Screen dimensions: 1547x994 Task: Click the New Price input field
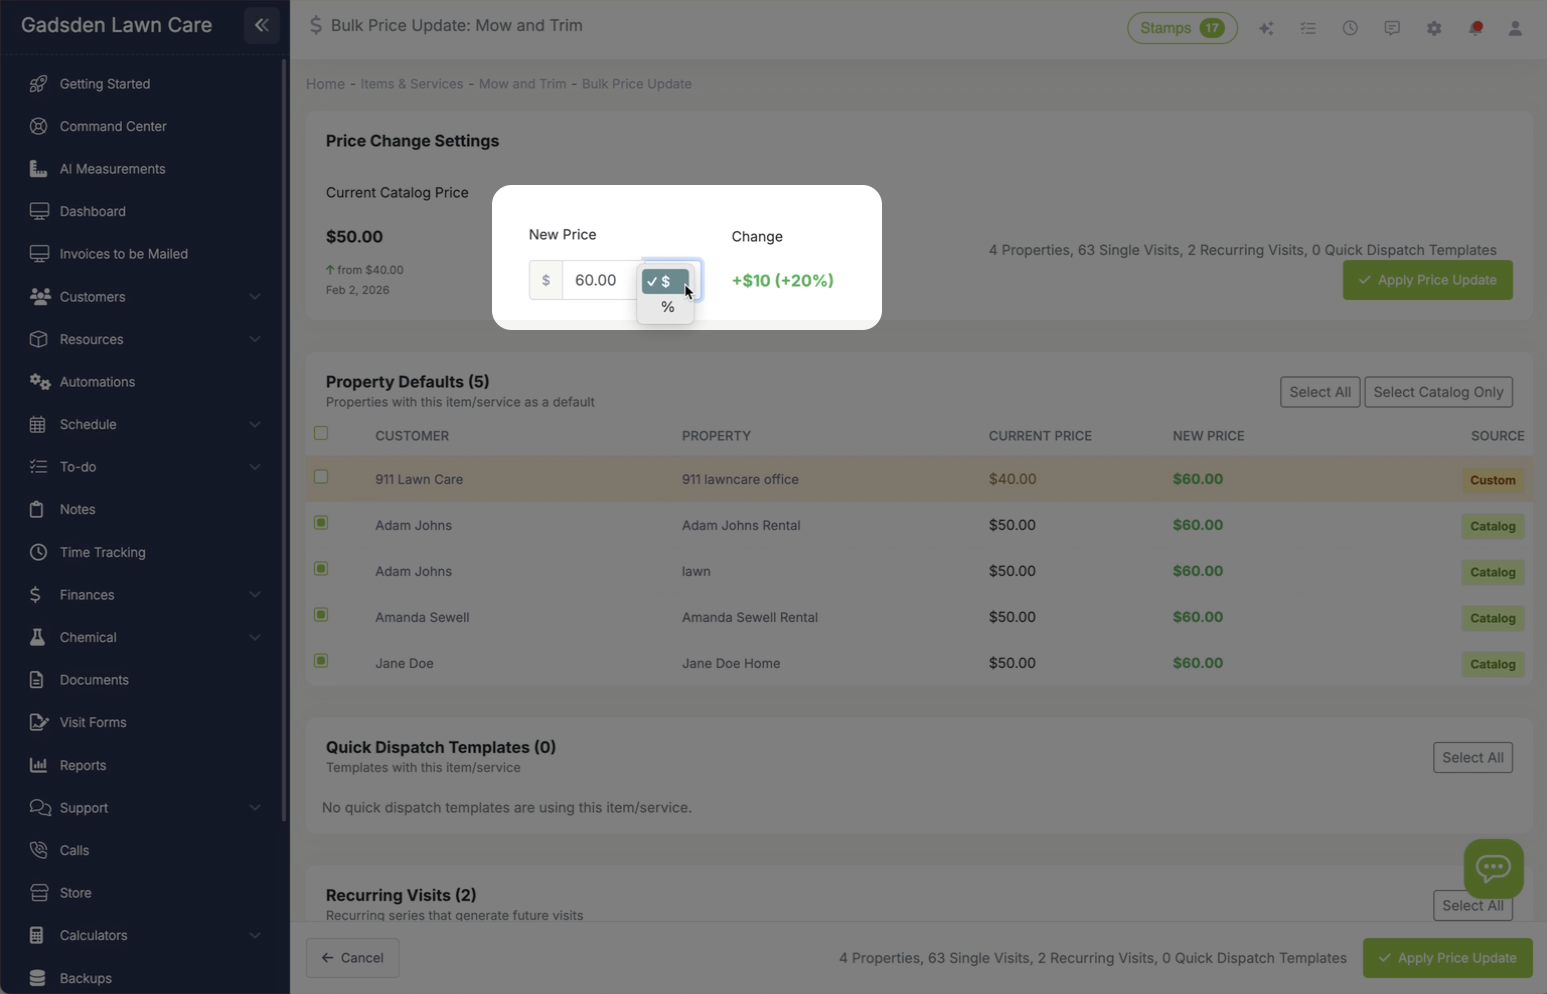click(x=597, y=280)
